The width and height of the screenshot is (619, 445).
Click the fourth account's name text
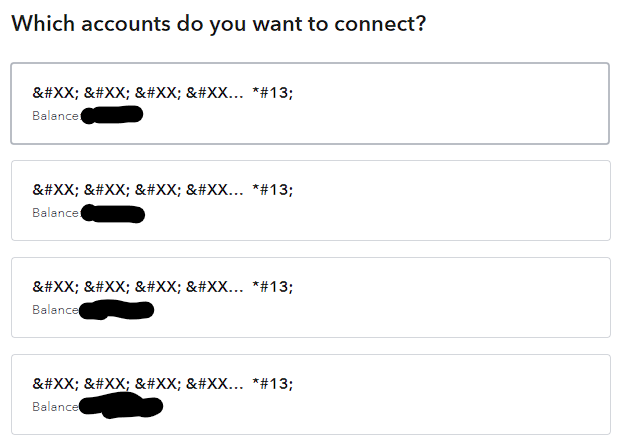pyautogui.click(x=137, y=384)
